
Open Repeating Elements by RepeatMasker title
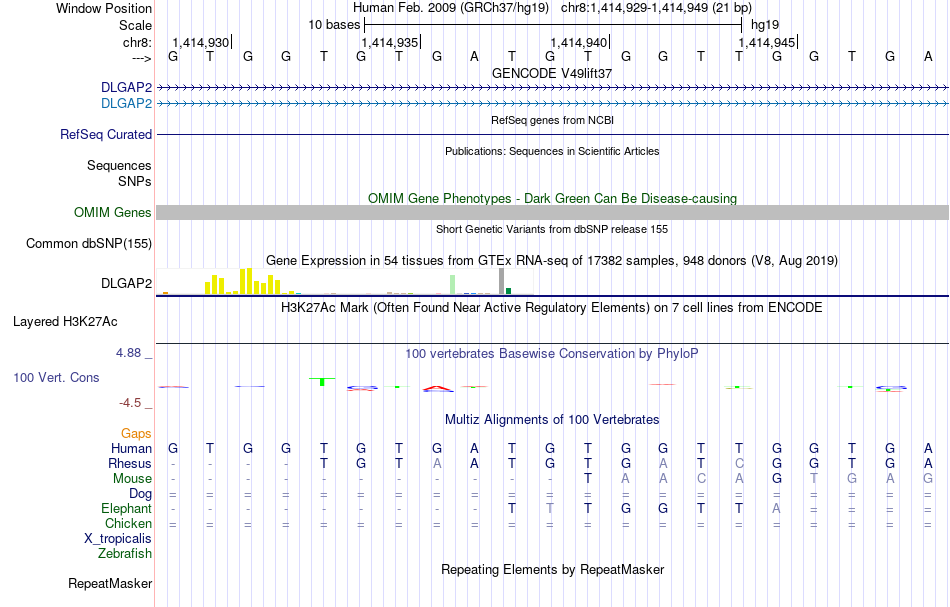(x=552, y=569)
